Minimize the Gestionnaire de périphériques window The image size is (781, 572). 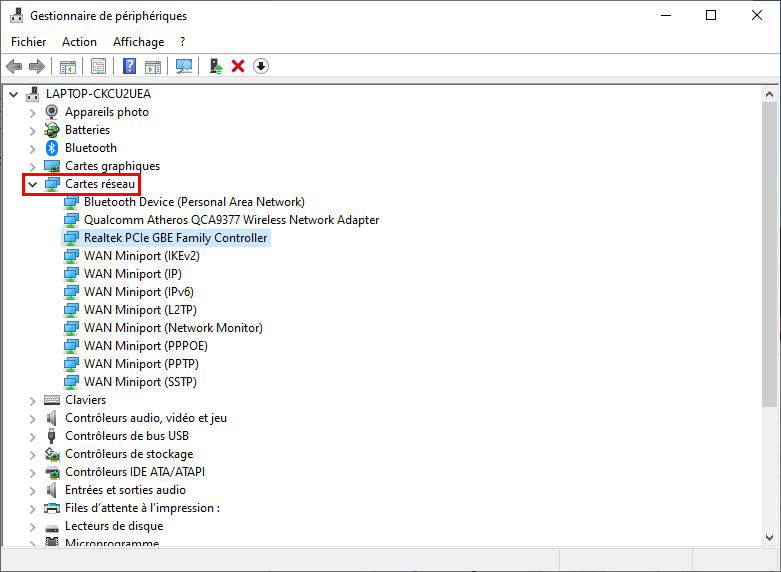[x=666, y=15]
